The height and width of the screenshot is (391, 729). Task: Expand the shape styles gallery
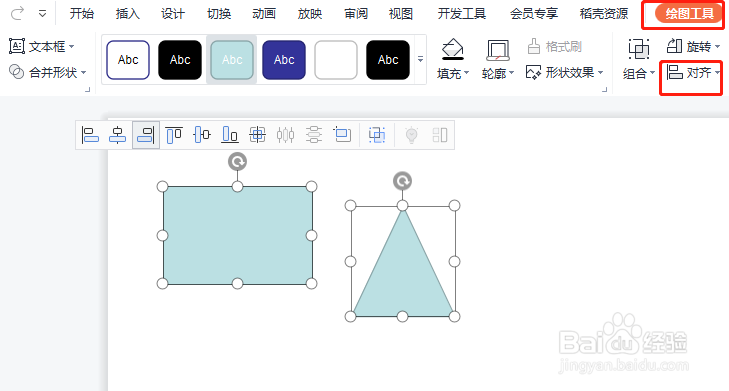tap(420, 60)
